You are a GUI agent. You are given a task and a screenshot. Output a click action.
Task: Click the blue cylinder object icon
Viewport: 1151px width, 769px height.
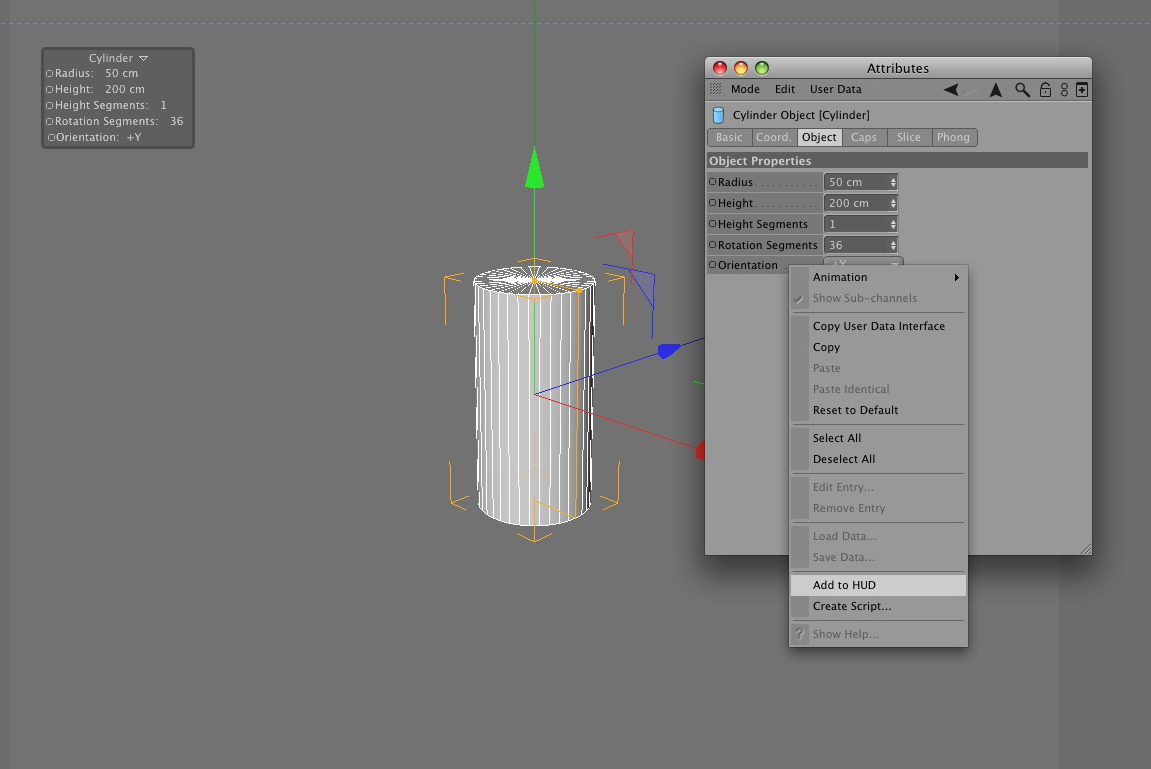click(x=719, y=115)
